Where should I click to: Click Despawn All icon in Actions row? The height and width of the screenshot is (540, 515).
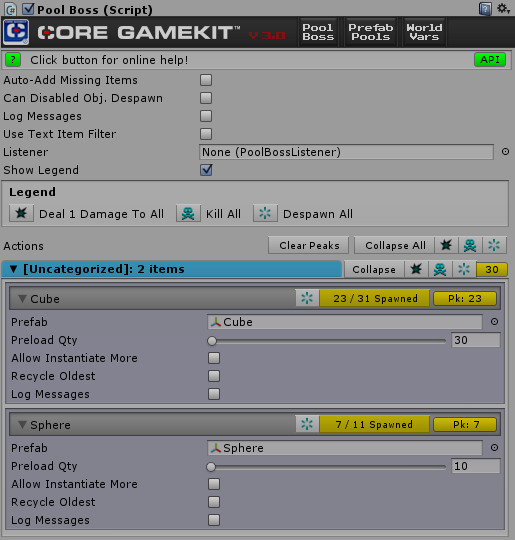coord(494,246)
